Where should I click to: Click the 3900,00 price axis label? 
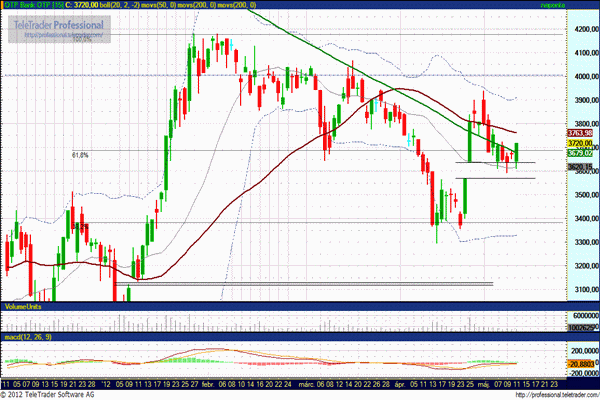[586, 100]
